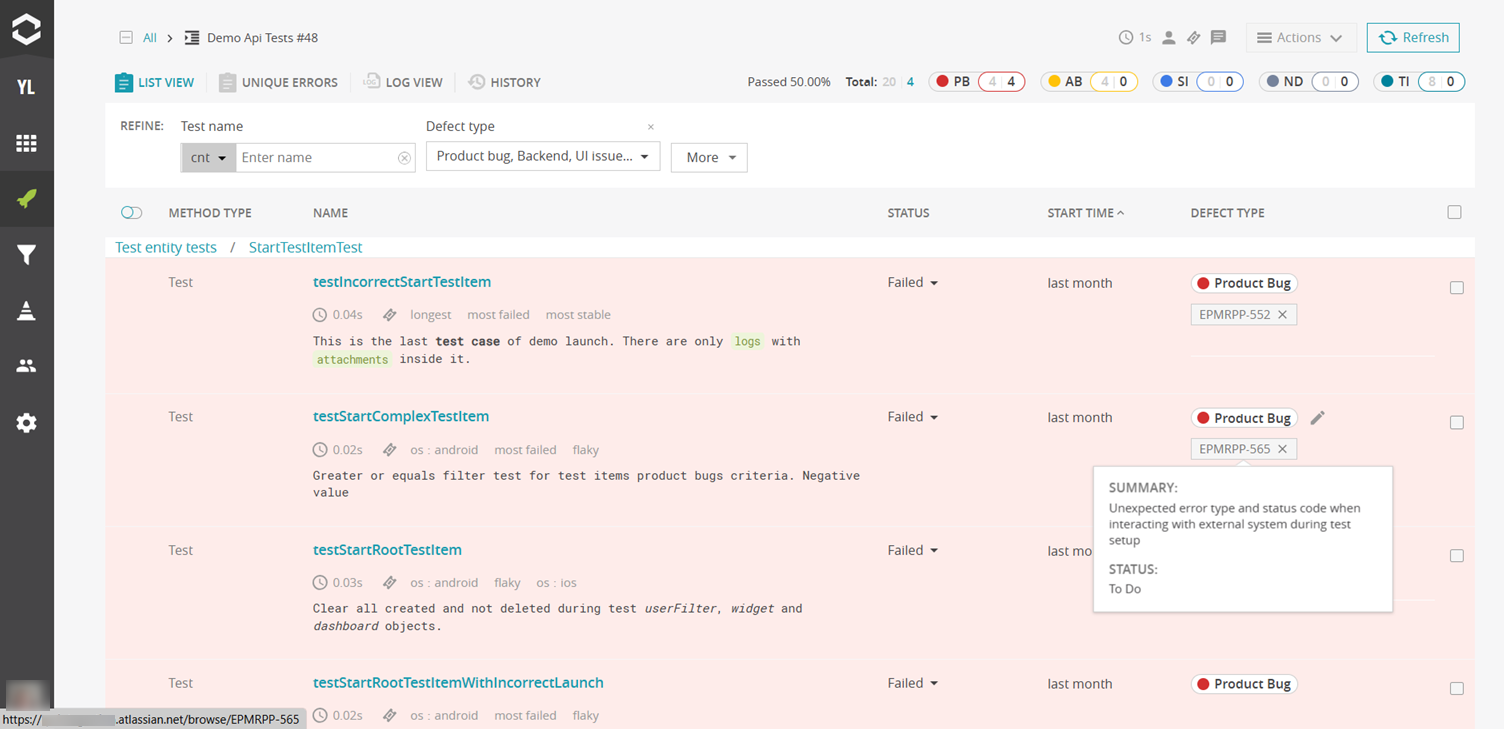Go to All launches via breadcrumb
Viewport: 1504px width, 729px height.
pyautogui.click(x=150, y=38)
